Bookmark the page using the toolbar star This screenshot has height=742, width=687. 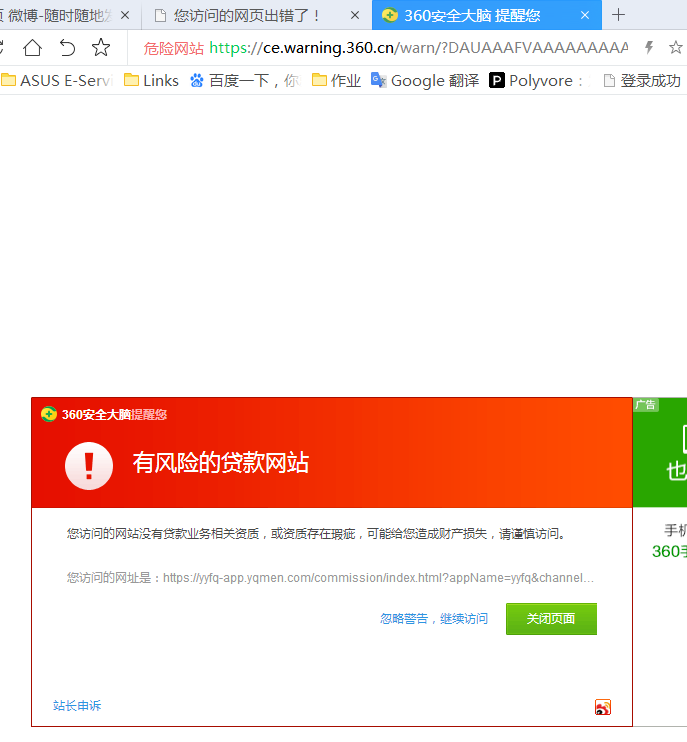pyautogui.click(x=101, y=47)
